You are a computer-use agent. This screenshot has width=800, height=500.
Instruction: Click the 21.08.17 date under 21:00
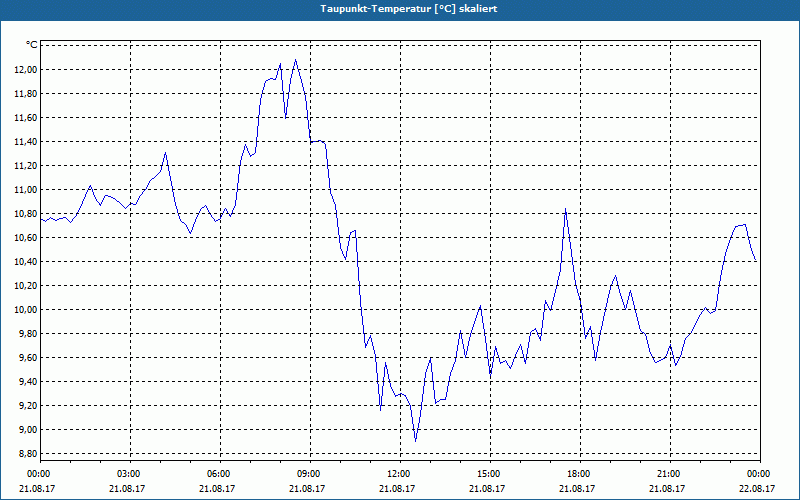(x=667, y=488)
